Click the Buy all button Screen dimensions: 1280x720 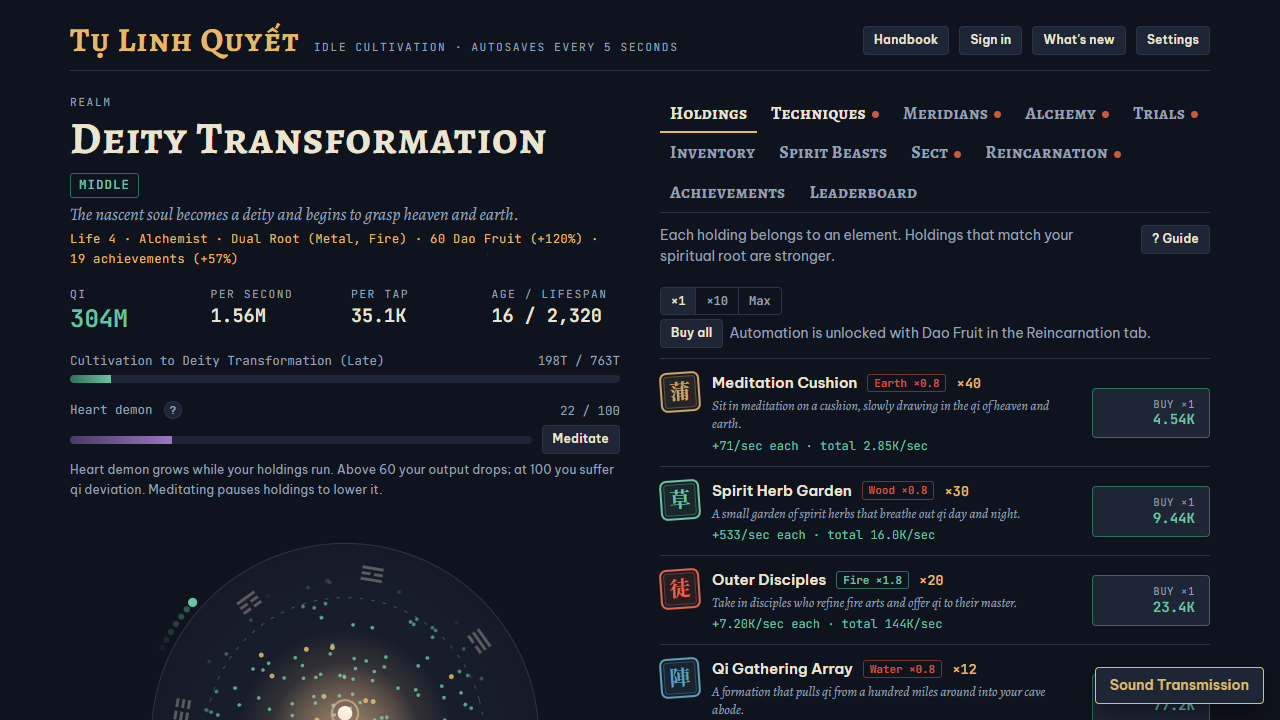tap(691, 333)
